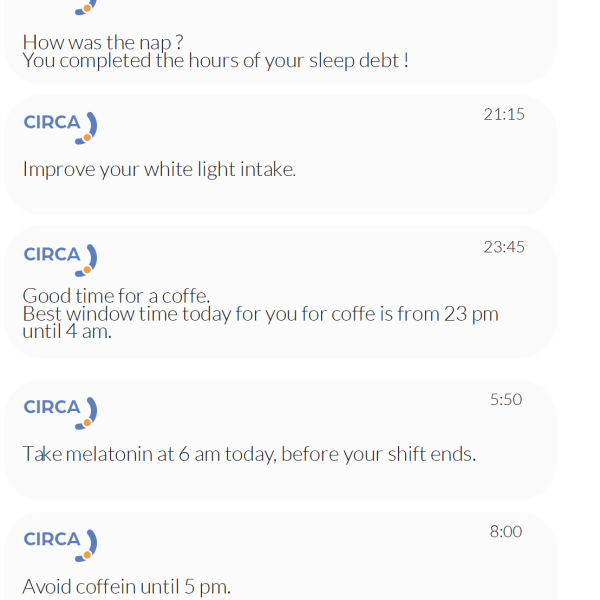Select the 21:15 timestamp

tap(503, 114)
